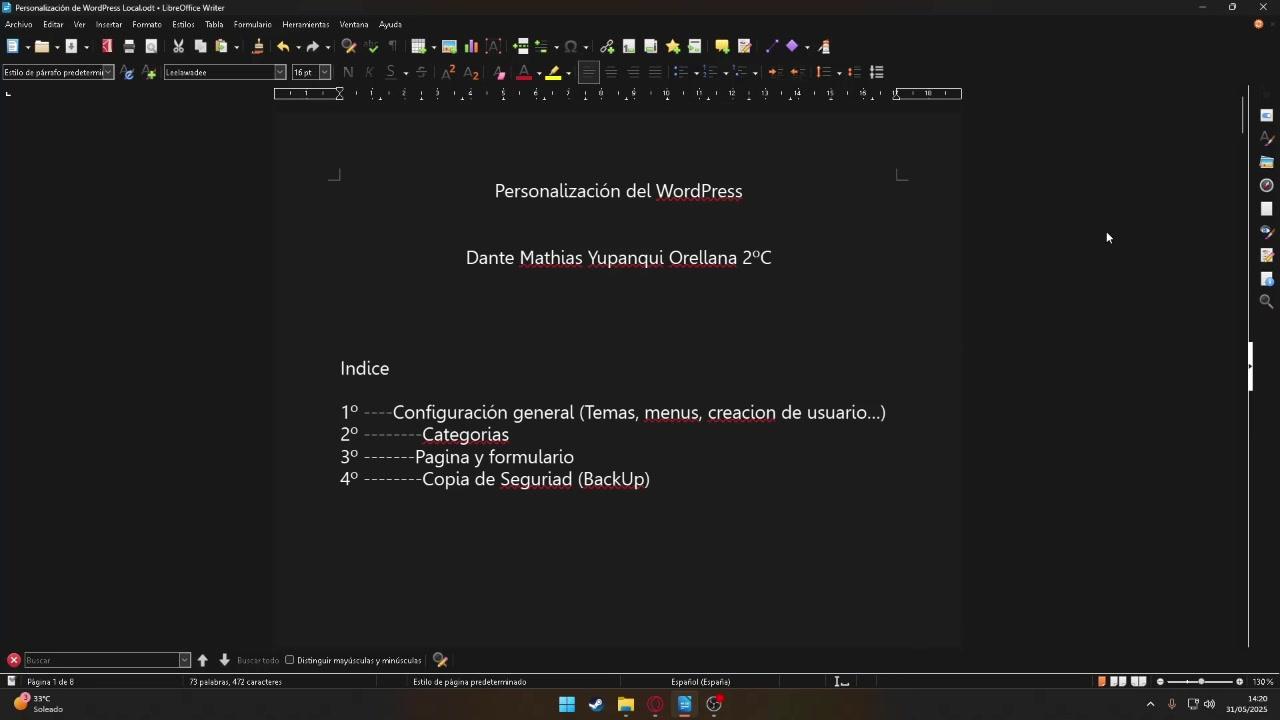Open Find and Replace dialog icon

coord(349,46)
